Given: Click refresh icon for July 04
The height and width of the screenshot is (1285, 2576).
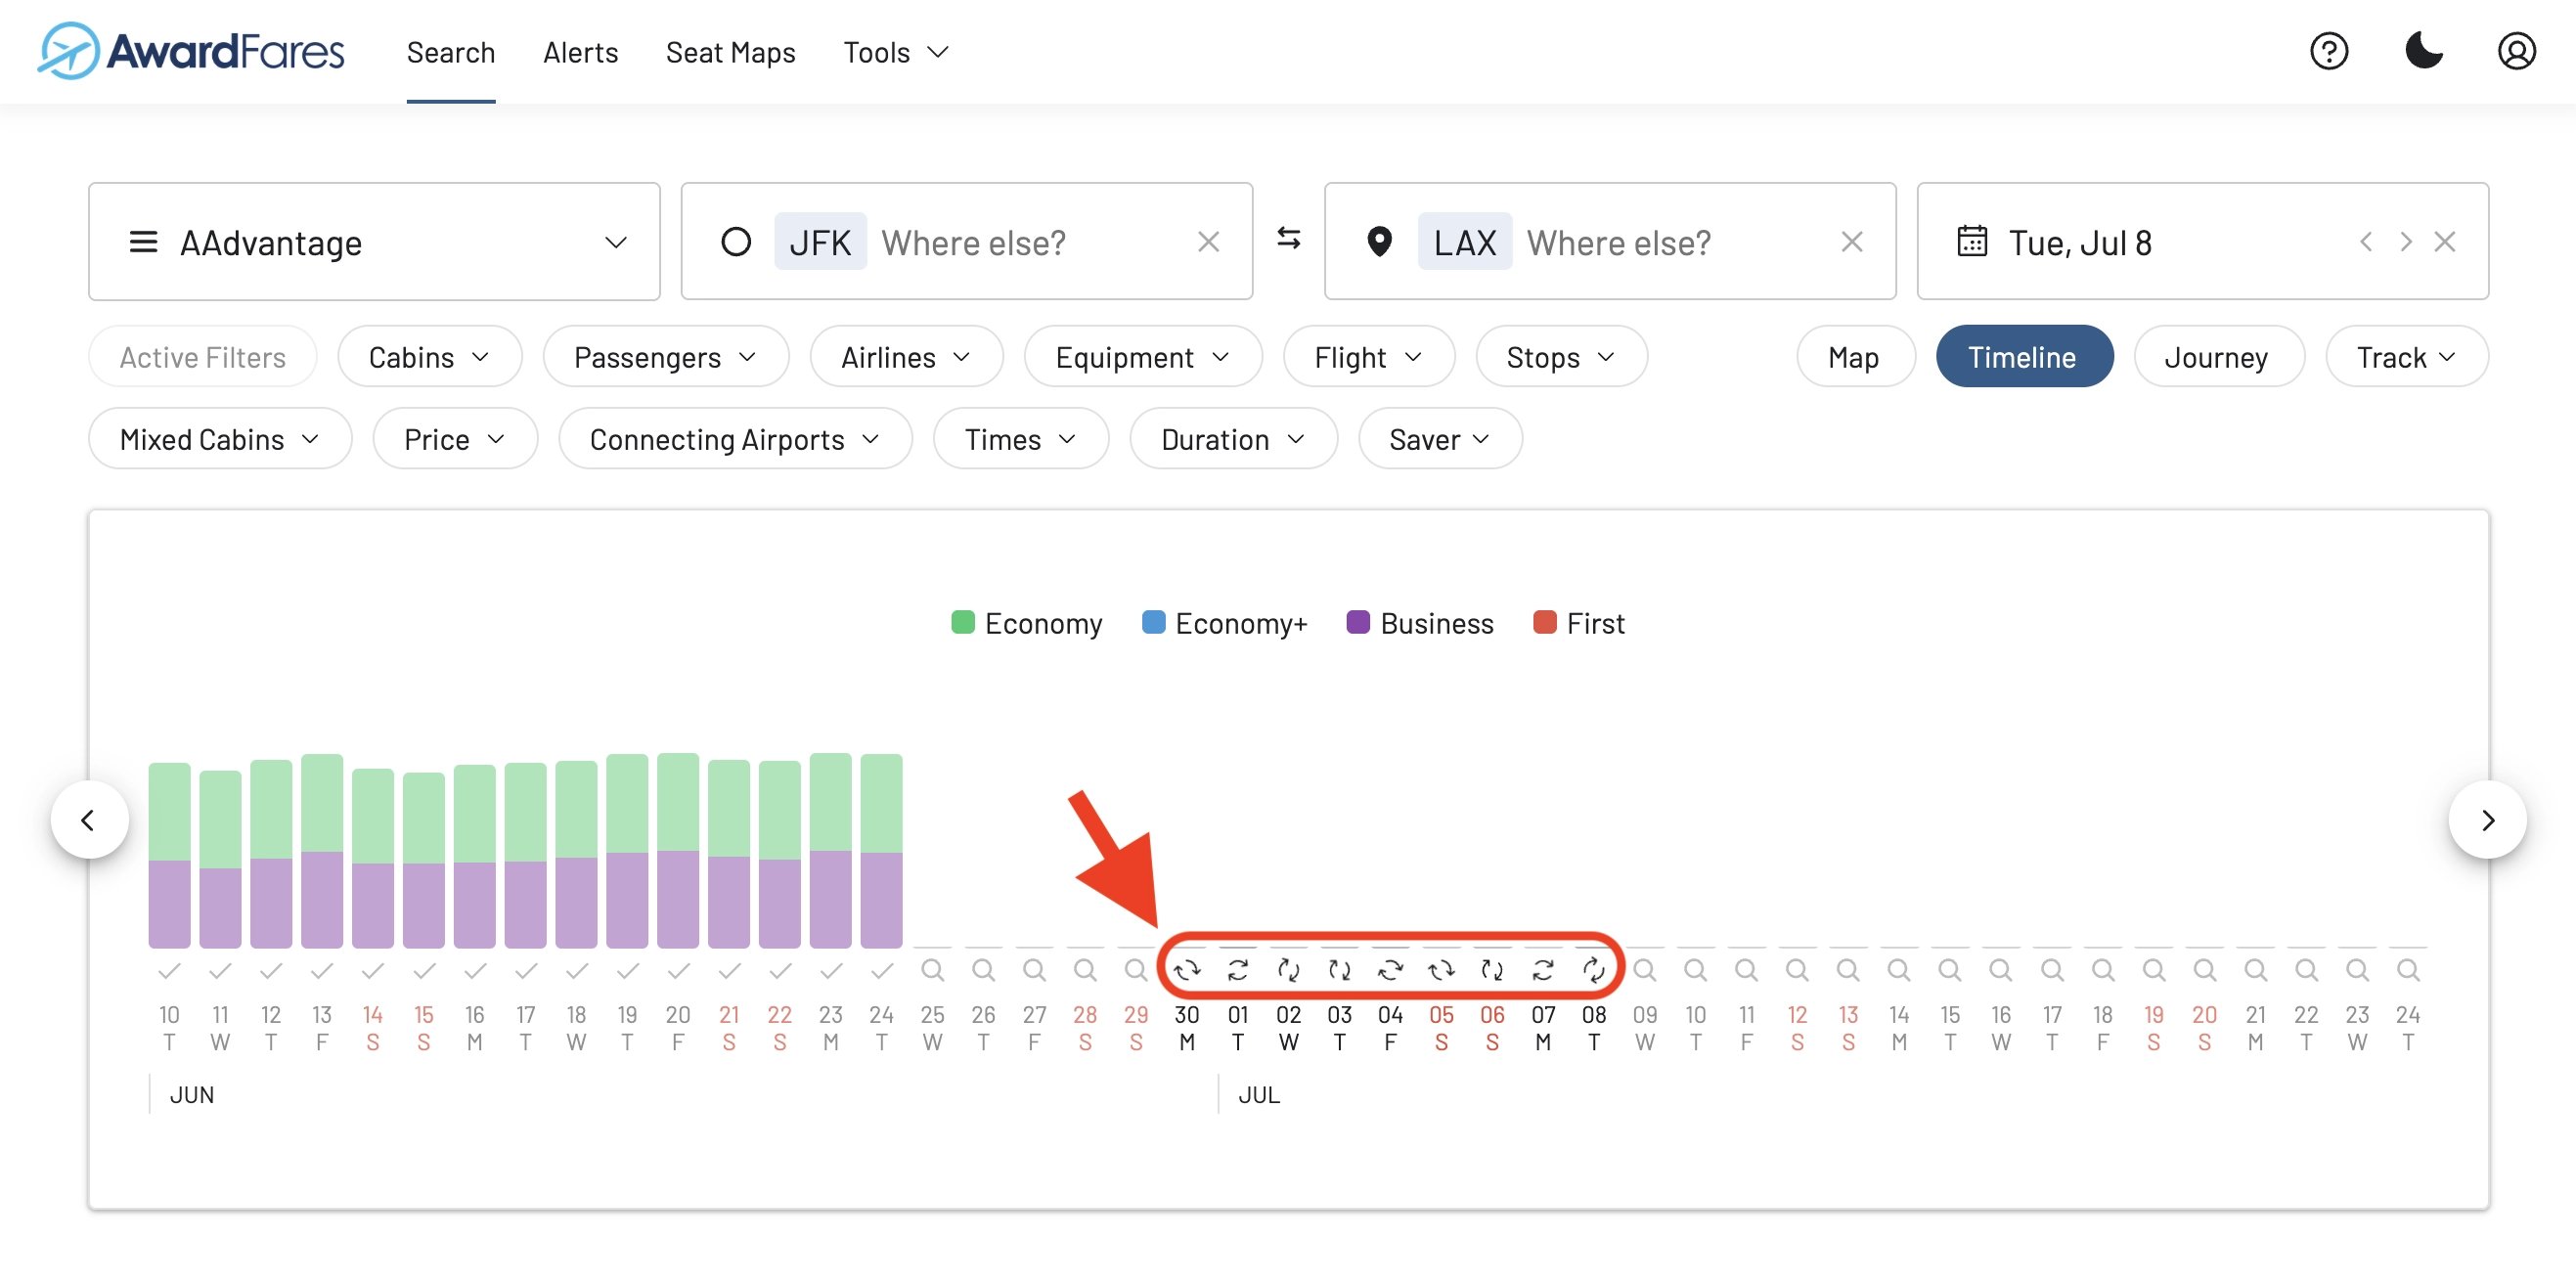Looking at the screenshot, I should [x=1390, y=969].
